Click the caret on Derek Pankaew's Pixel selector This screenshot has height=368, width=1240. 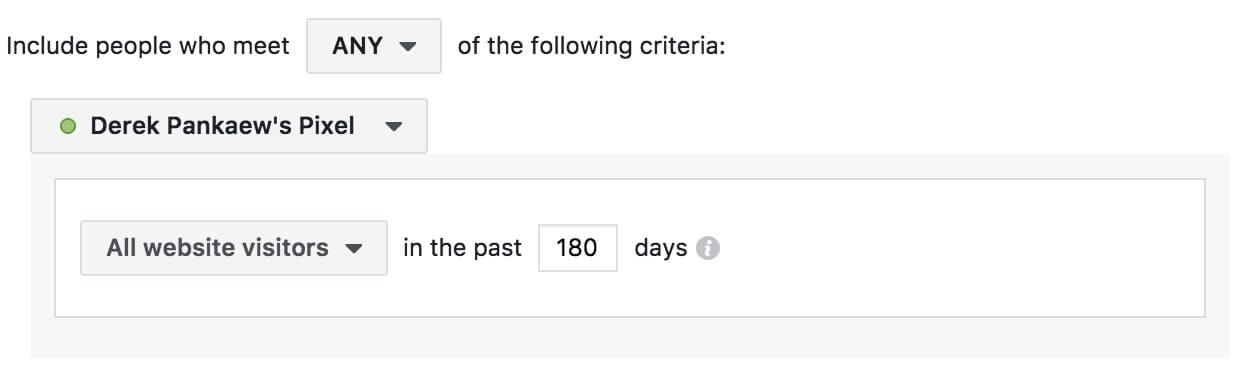coord(393,127)
